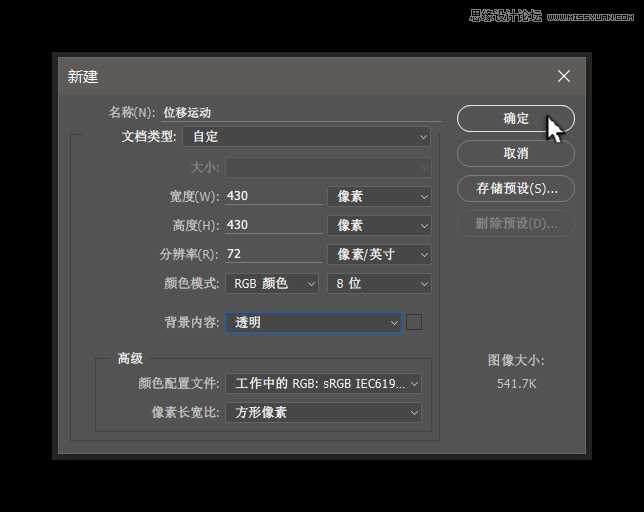Collapse the 高级 section header

pos(130,358)
